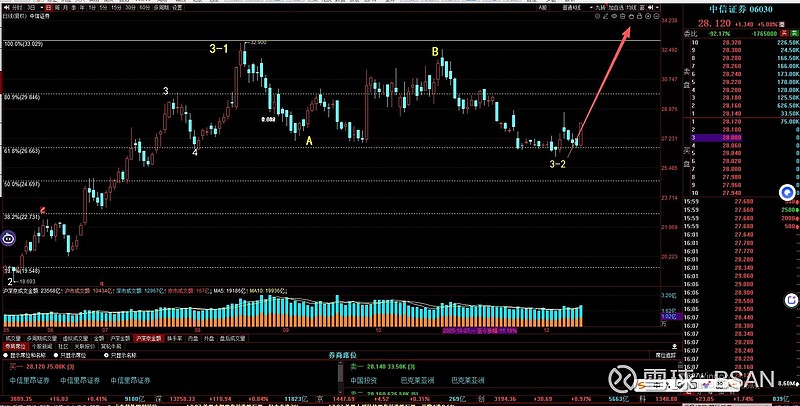Click the 61.8%(26.663) Fibonacci label
Viewport: 800px width, 406px height.
(22, 151)
